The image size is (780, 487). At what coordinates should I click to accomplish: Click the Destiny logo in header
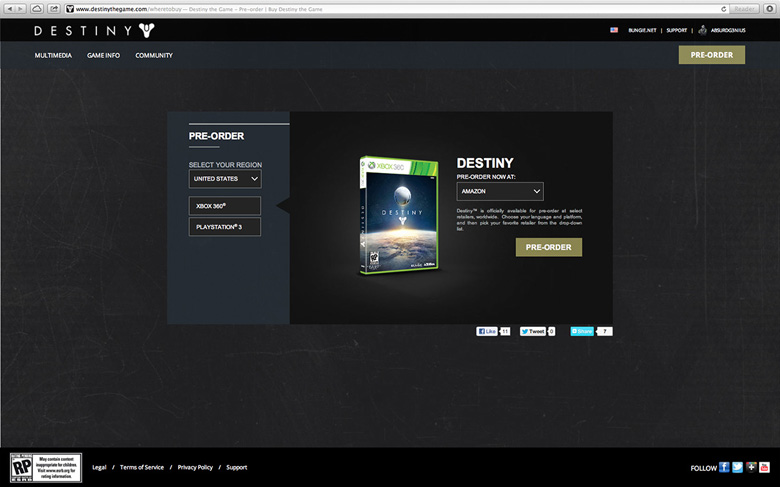[x=94, y=30]
